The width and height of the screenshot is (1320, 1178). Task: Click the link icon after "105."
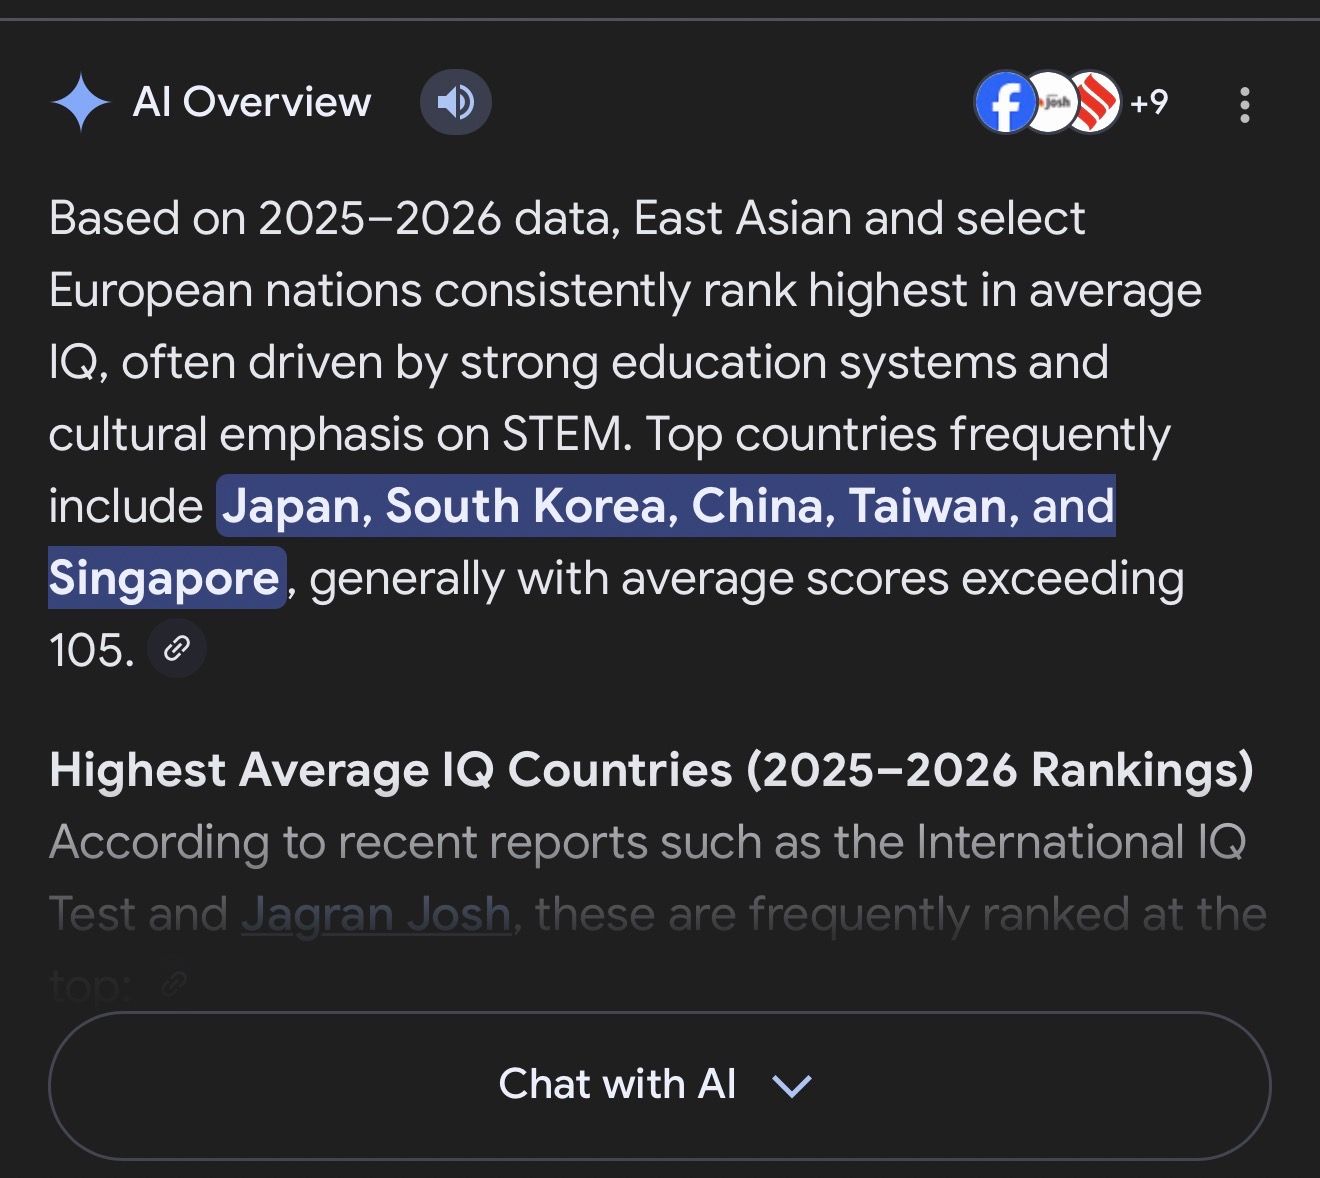177,649
